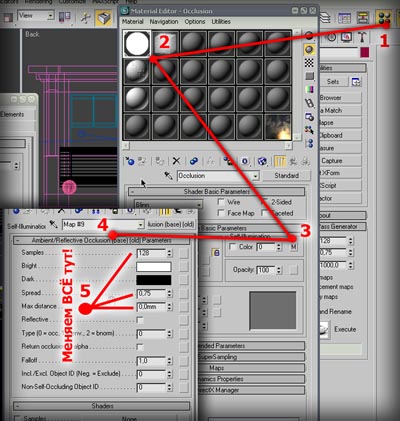Click Execute button
The width and height of the screenshot is (400, 421).
(345, 329)
